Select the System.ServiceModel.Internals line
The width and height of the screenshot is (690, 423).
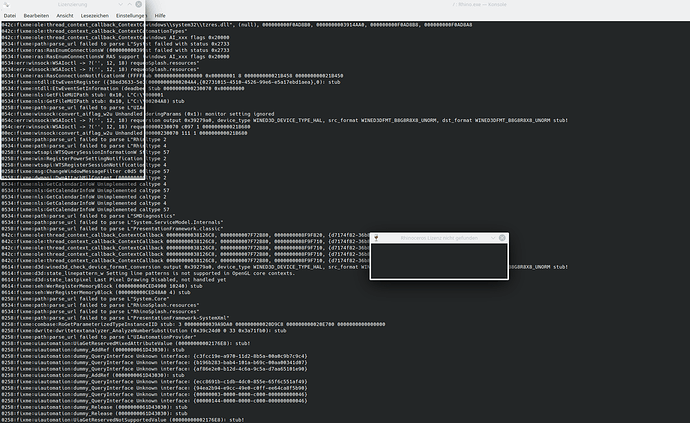pos(112,222)
